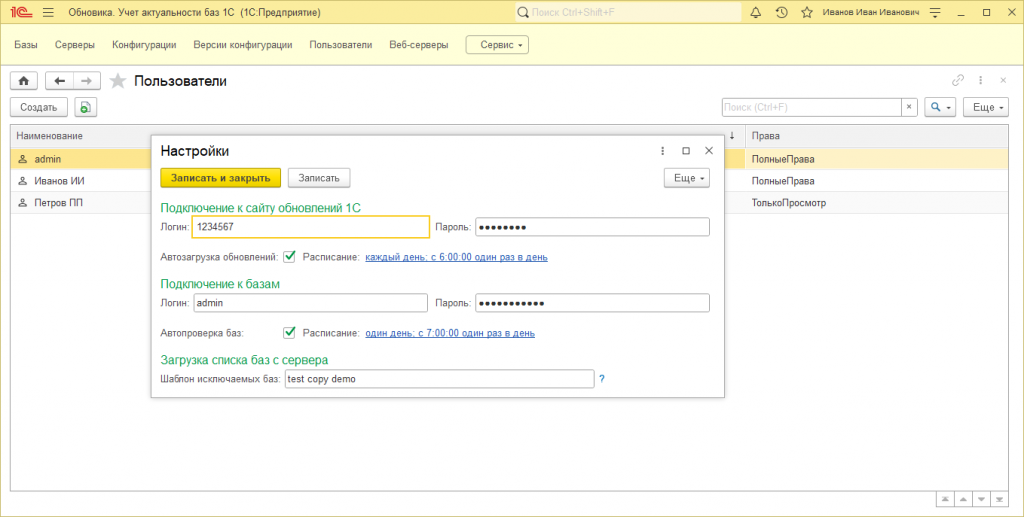Open Пользователи section
The width and height of the screenshot is (1024, 517).
coord(341,45)
